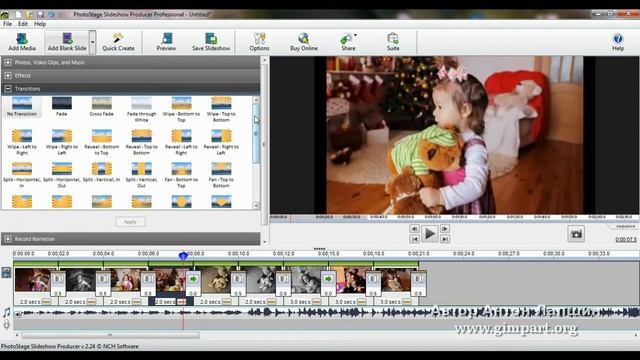Pick Fan - Top to Bottom transition
The height and width of the screenshot is (360, 640).
(221, 175)
